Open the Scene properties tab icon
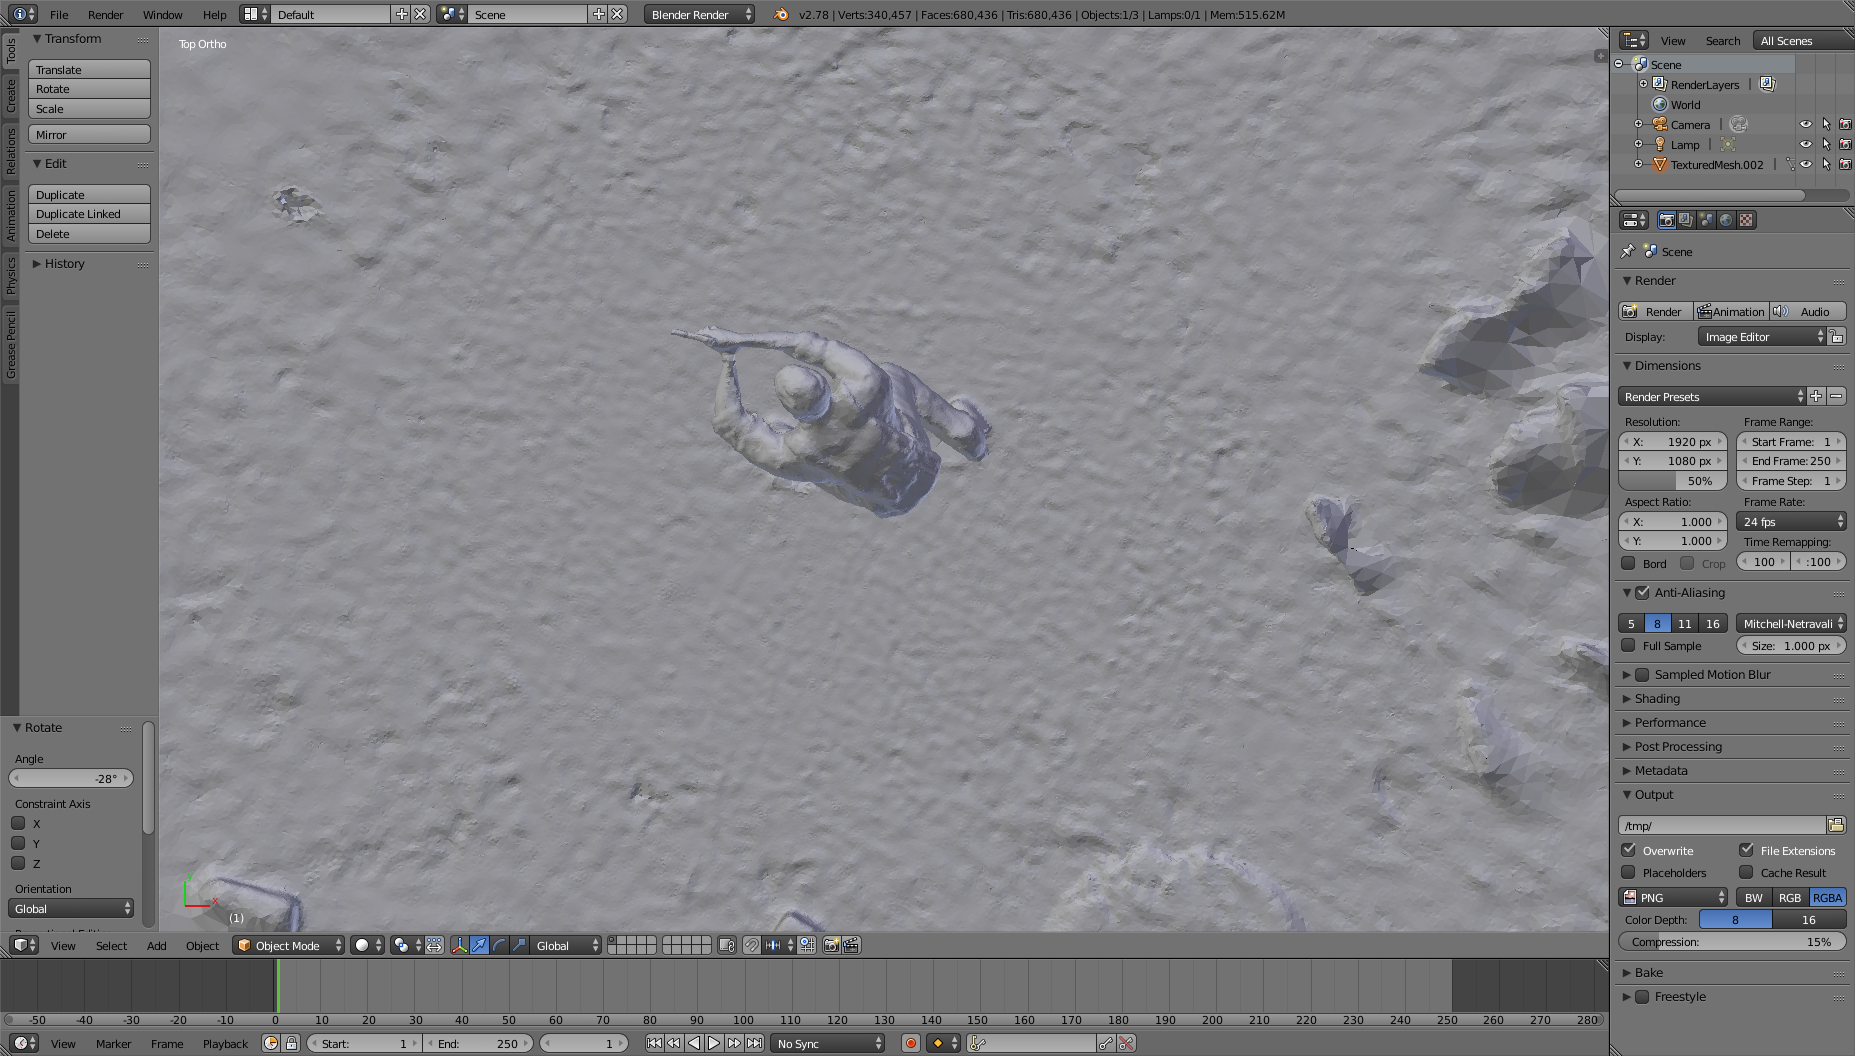 [1706, 220]
